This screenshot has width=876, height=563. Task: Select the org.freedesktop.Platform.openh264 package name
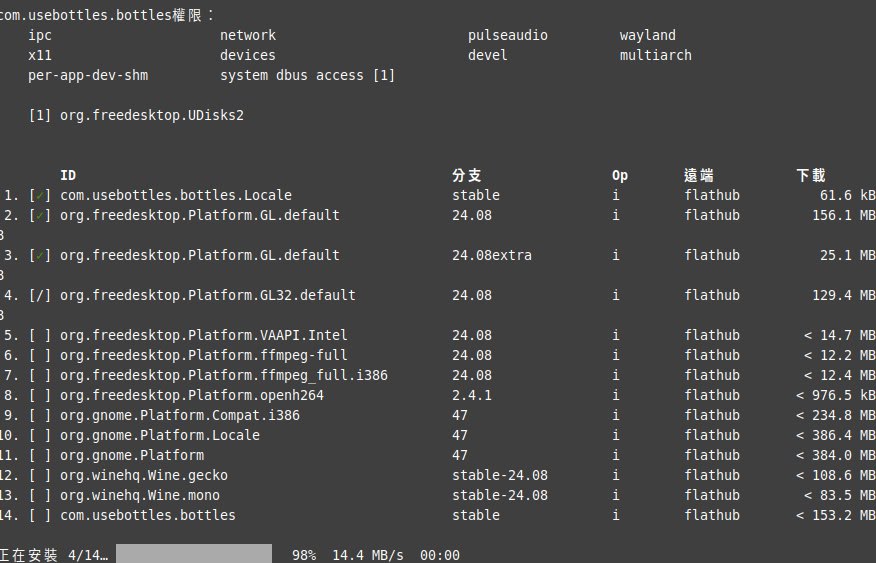point(192,395)
